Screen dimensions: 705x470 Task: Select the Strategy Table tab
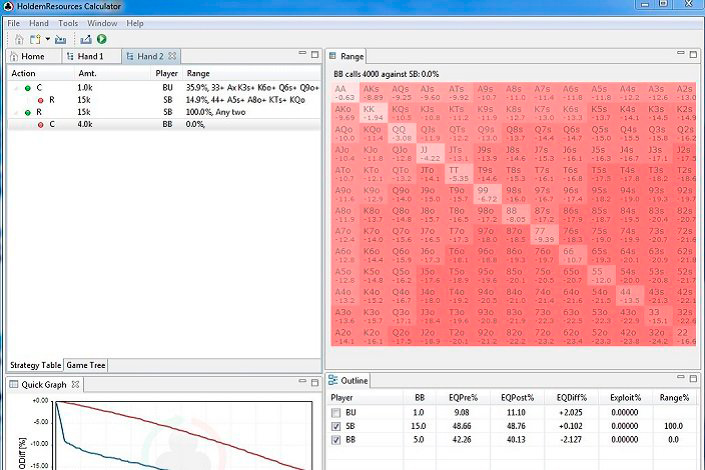coord(35,366)
